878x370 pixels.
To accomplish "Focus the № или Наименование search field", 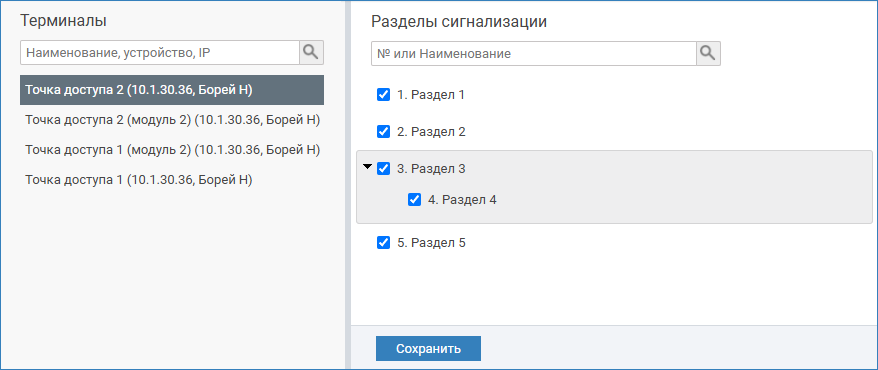I will pyautogui.click(x=534, y=54).
